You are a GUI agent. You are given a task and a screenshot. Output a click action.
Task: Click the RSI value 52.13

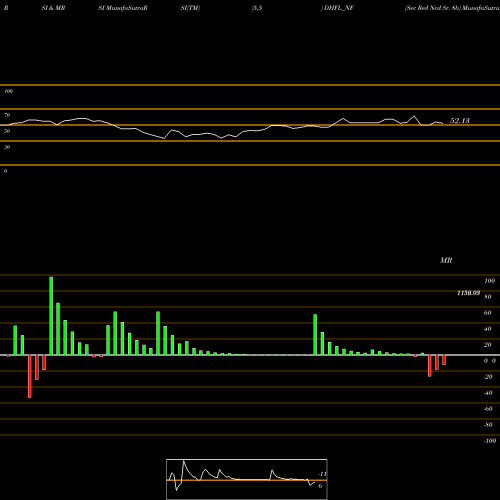click(x=460, y=121)
